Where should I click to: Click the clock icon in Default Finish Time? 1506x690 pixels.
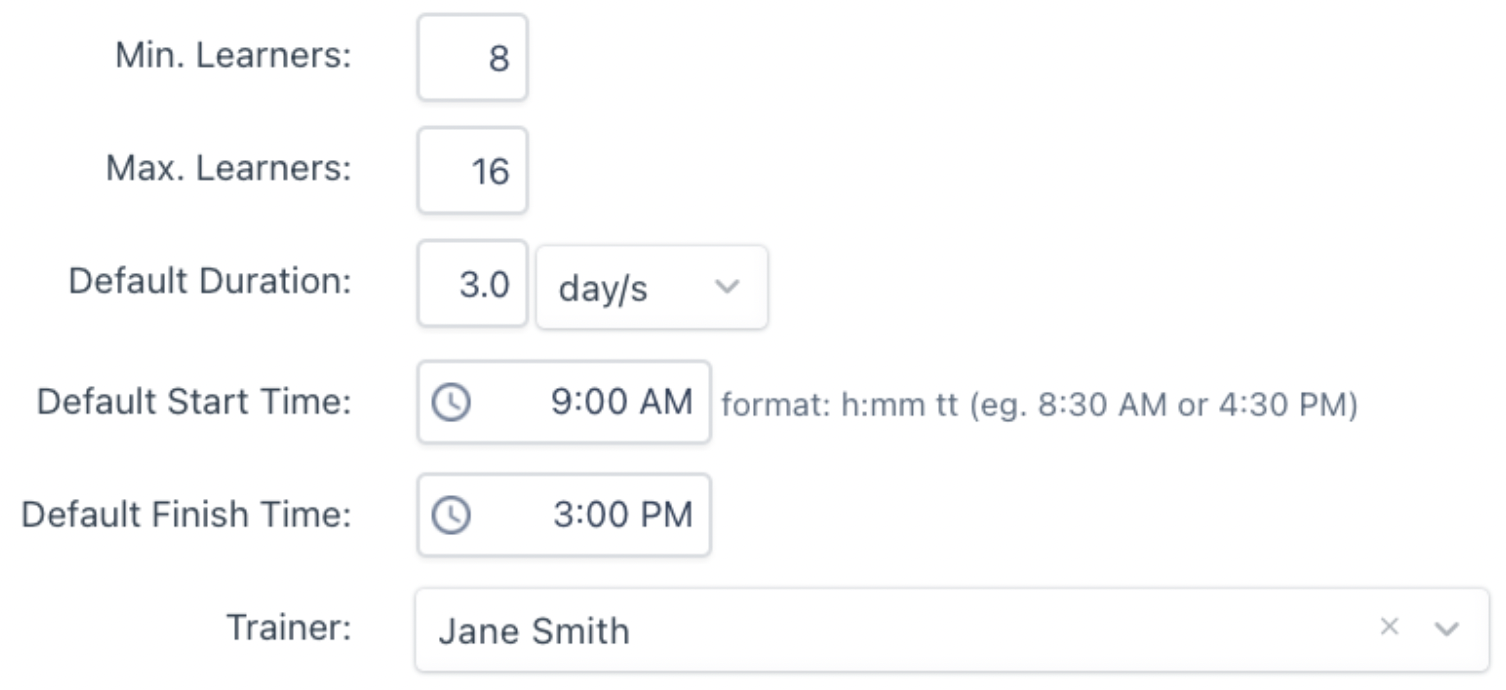point(451,516)
